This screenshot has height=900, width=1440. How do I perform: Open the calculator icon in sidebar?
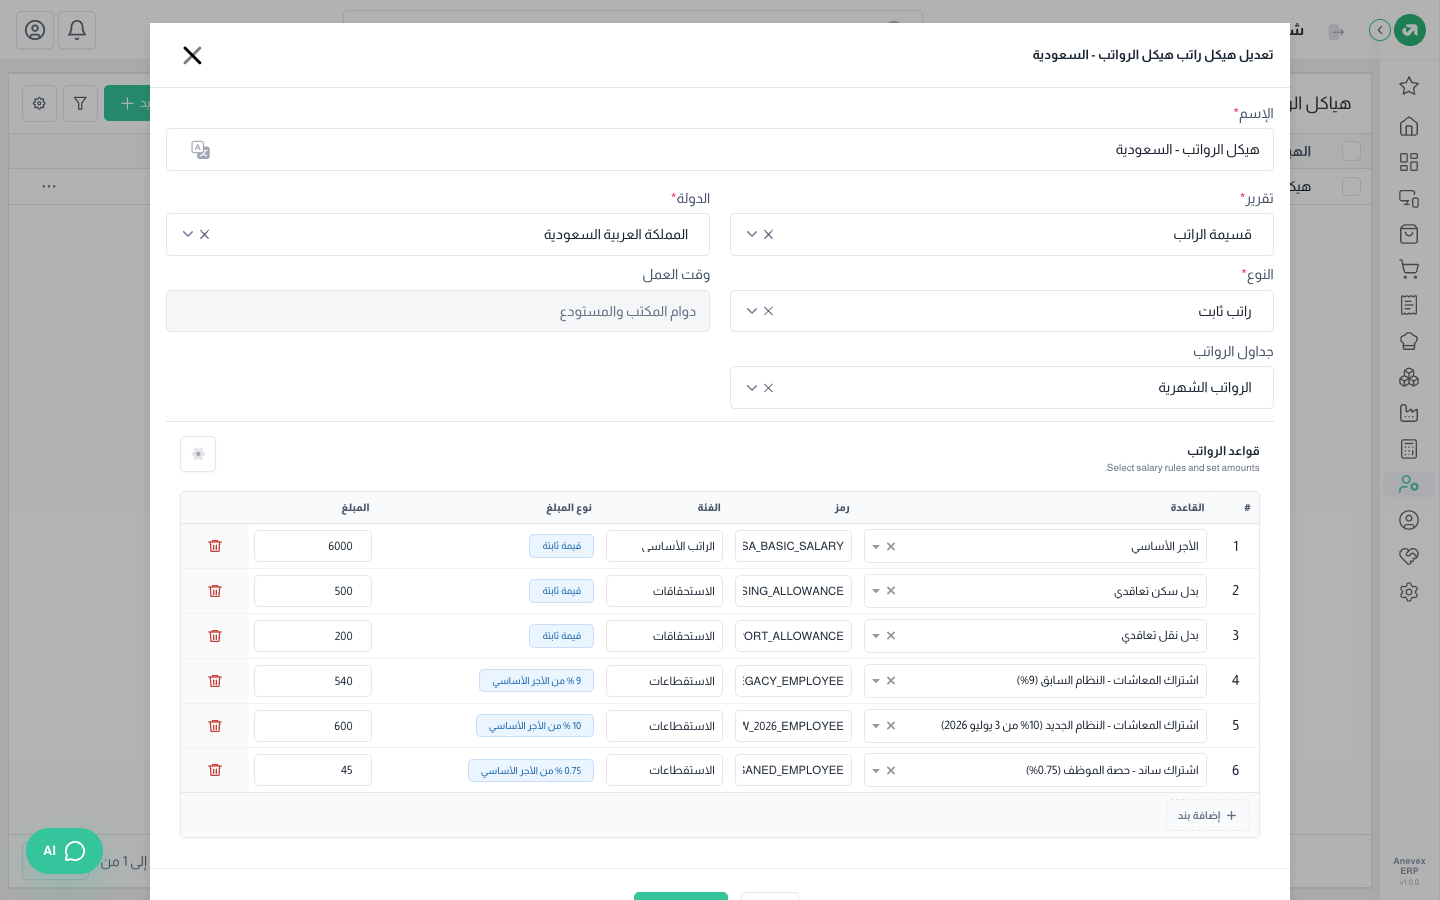pyautogui.click(x=1409, y=449)
